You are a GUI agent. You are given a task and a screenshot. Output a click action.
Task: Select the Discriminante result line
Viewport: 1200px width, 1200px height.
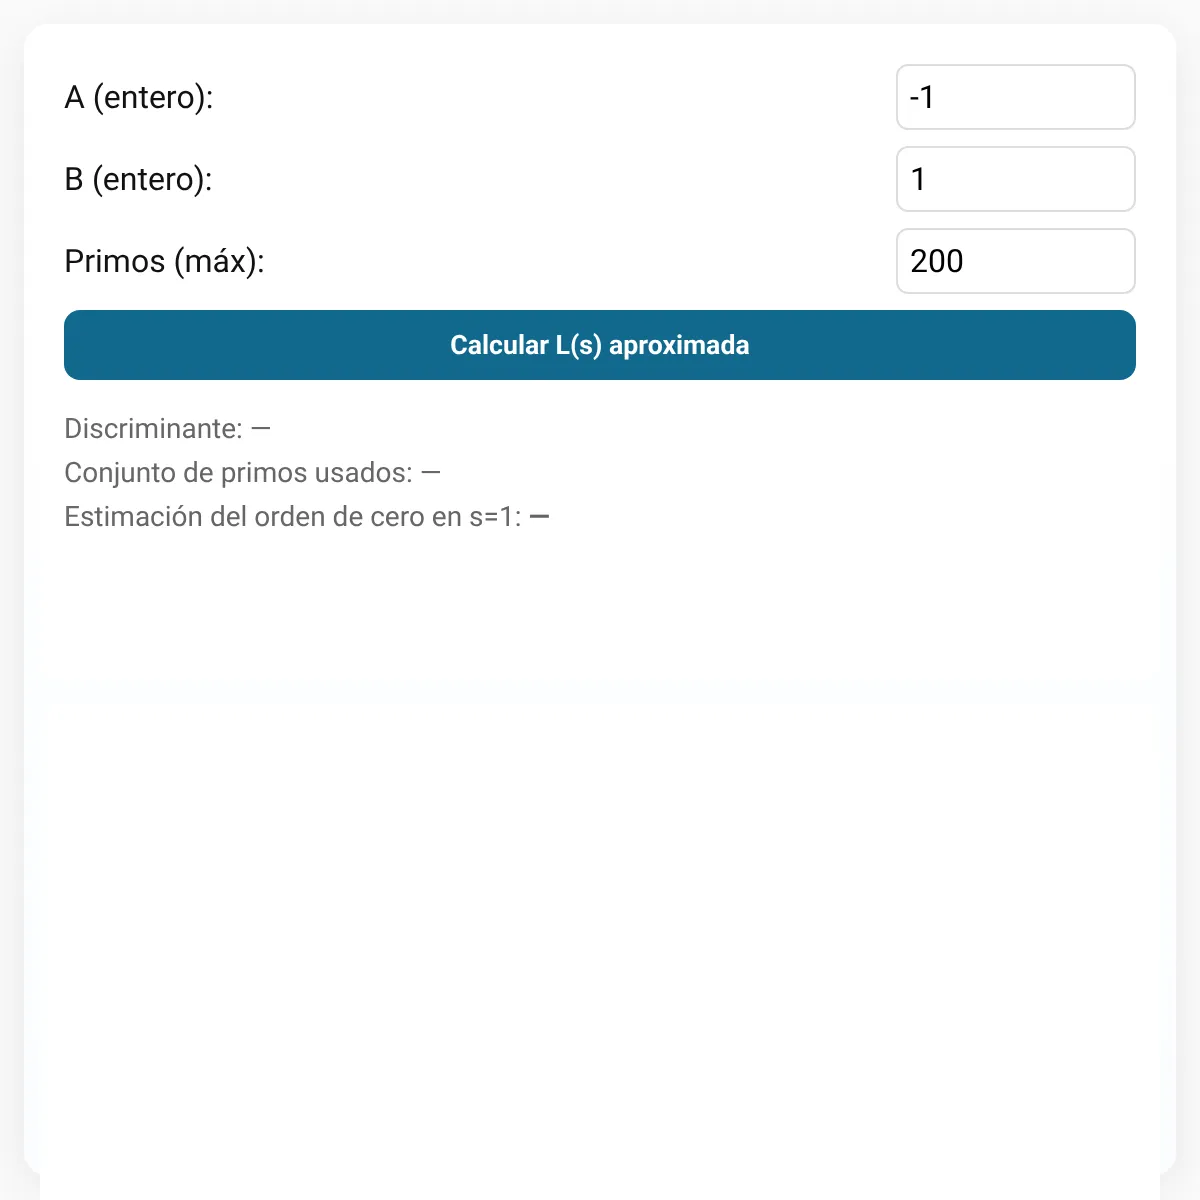coord(168,429)
